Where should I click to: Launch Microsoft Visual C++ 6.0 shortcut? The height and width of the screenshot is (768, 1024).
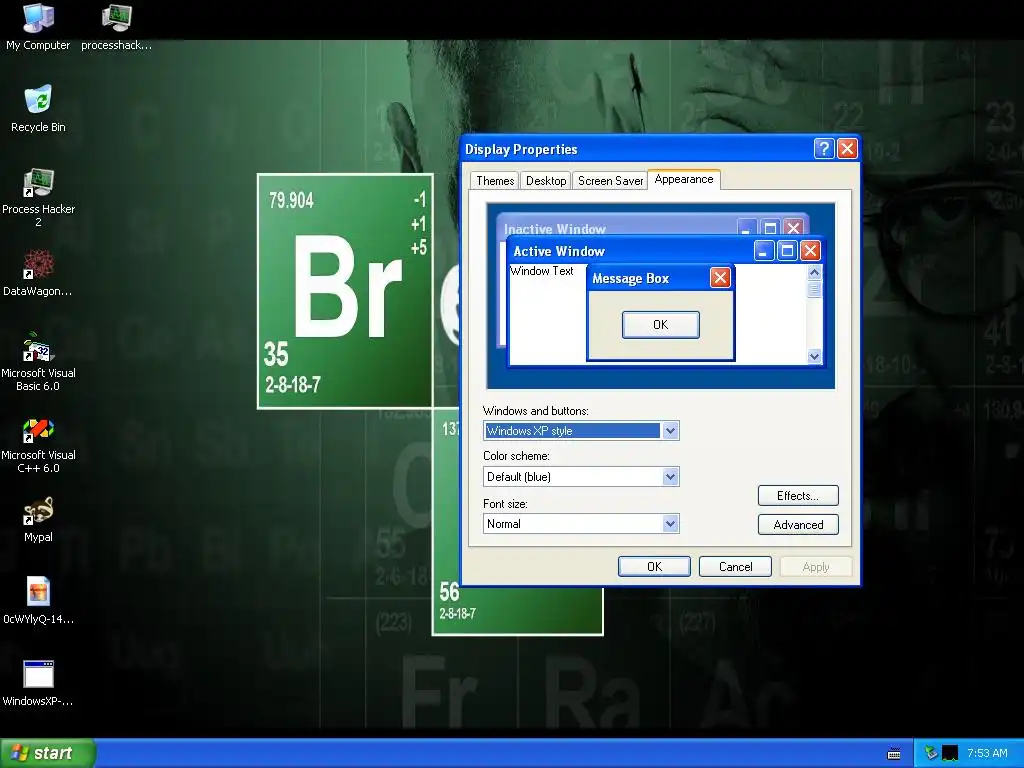tap(38, 444)
